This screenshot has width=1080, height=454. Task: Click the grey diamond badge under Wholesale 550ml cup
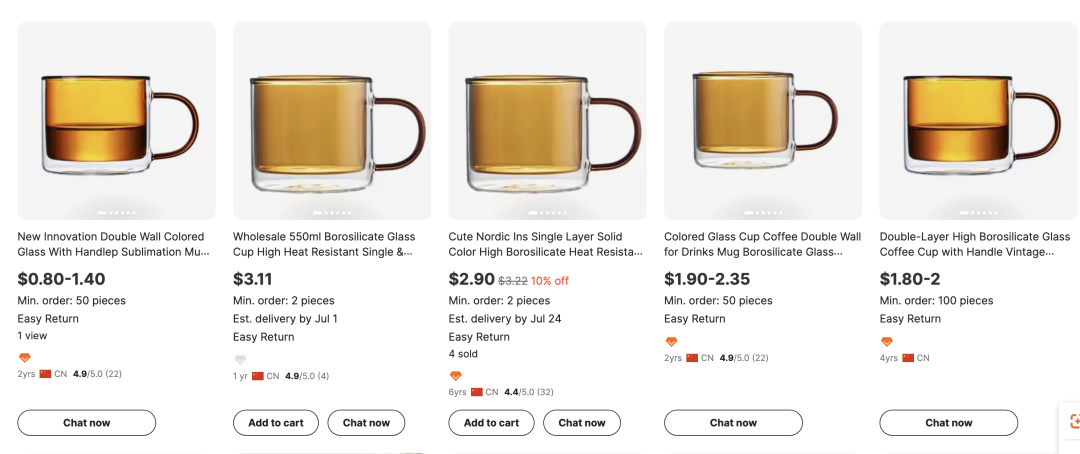[240, 360]
